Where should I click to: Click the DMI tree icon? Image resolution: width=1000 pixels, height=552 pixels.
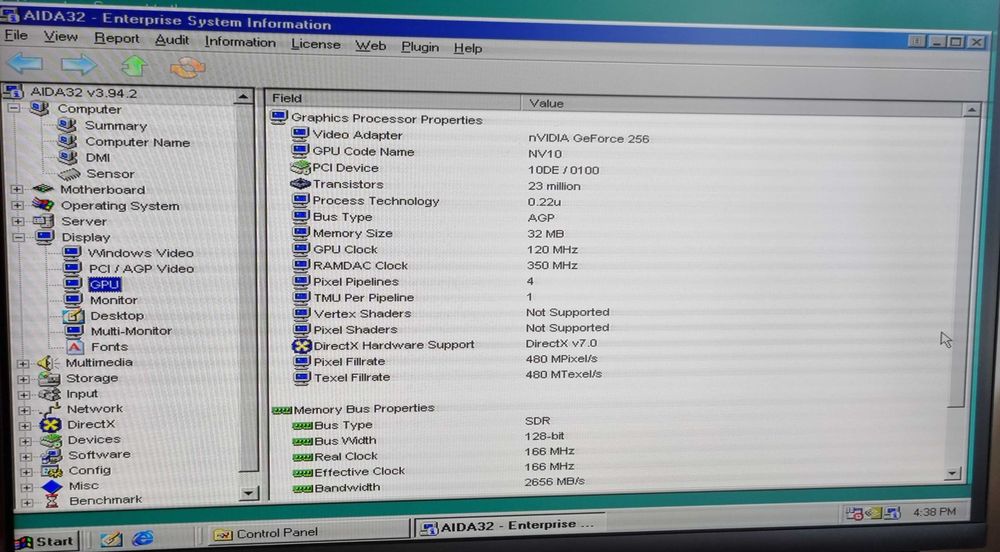pos(67,157)
